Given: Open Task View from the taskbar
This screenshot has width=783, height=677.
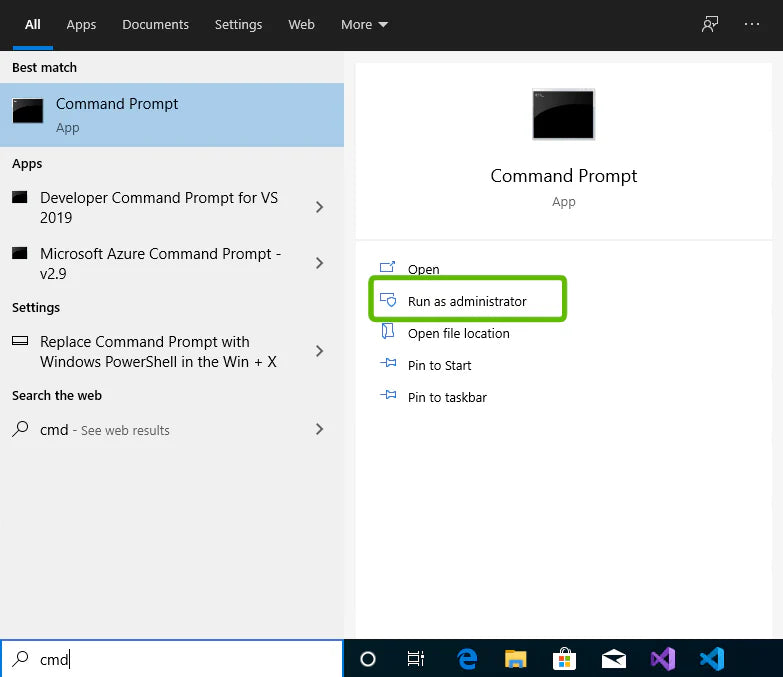Looking at the screenshot, I should point(416,659).
